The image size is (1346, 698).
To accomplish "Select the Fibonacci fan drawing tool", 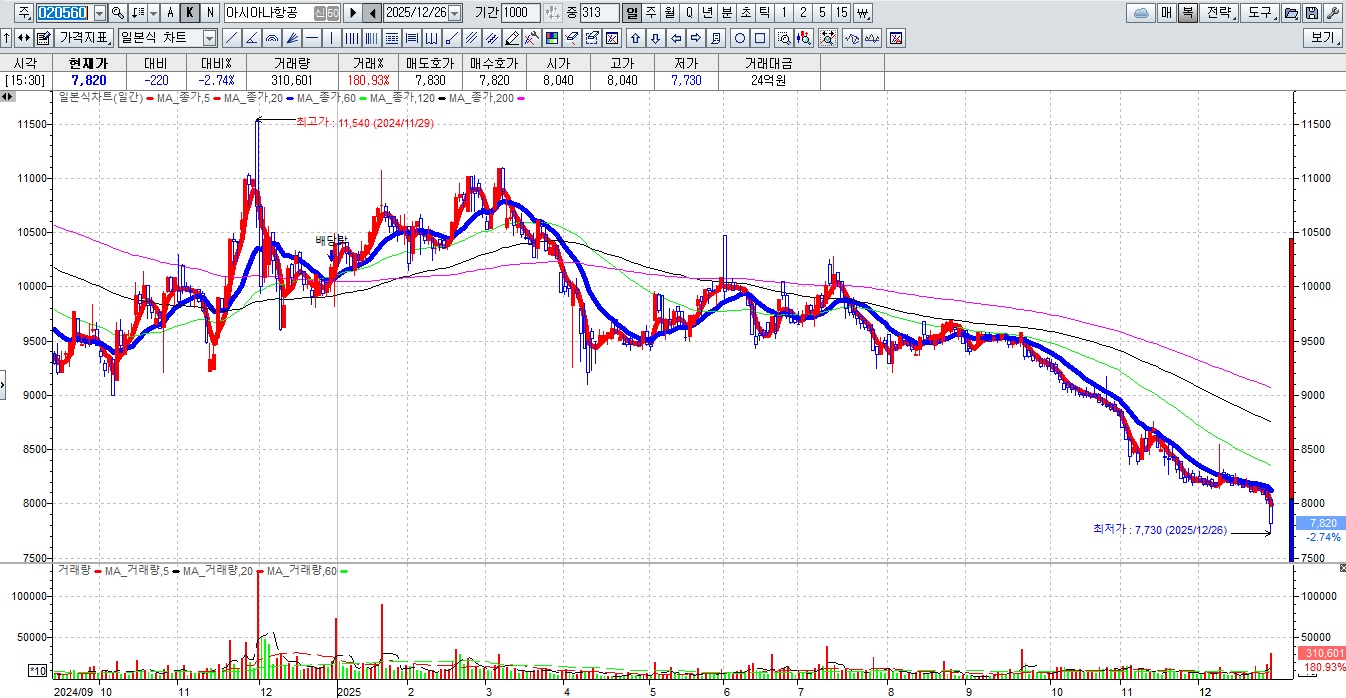I will point(292,38).
